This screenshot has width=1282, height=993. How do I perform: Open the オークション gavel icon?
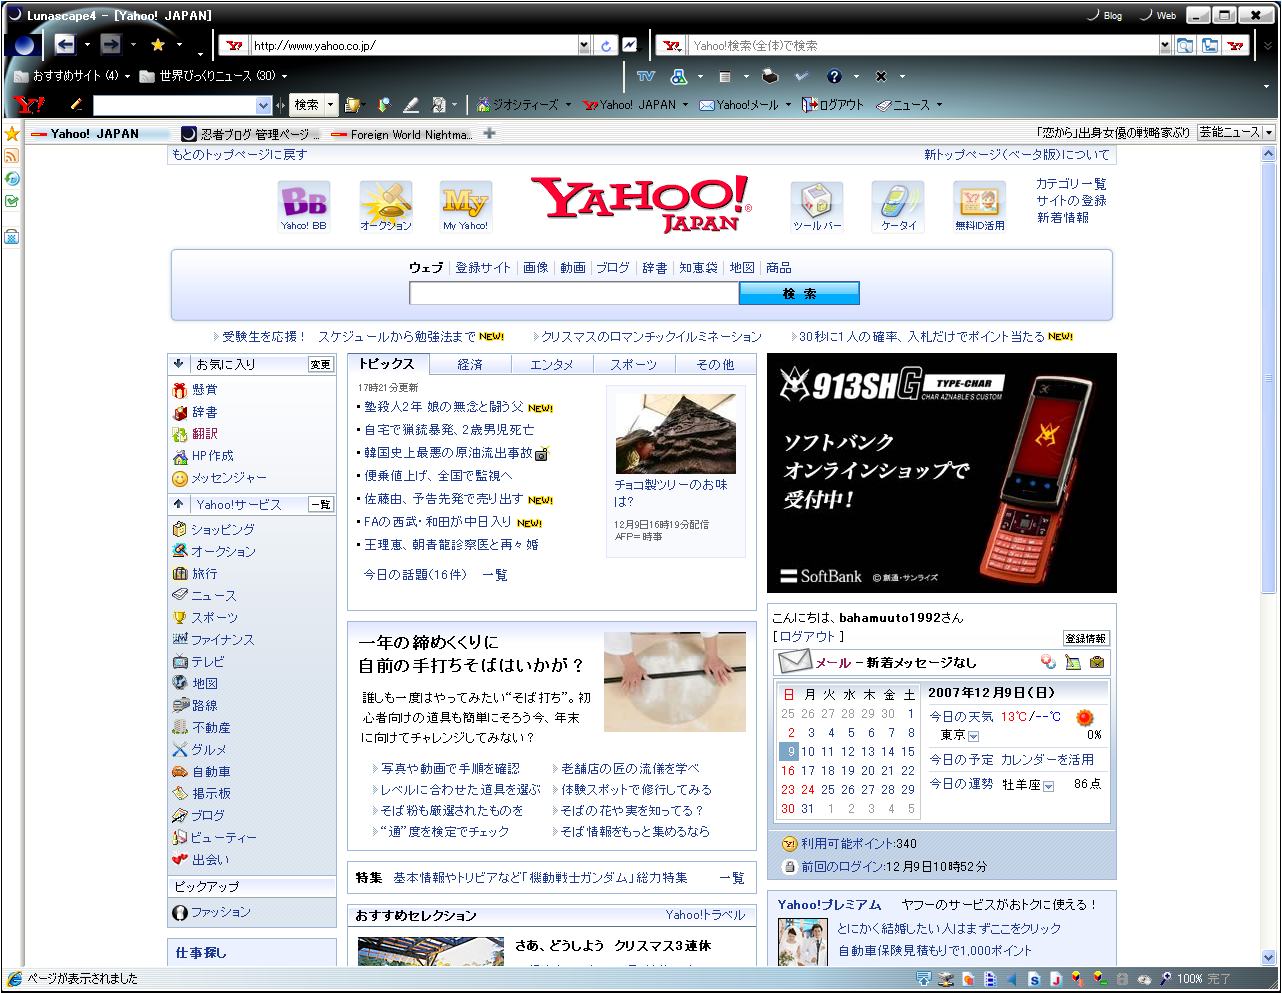tap(385, 206)
